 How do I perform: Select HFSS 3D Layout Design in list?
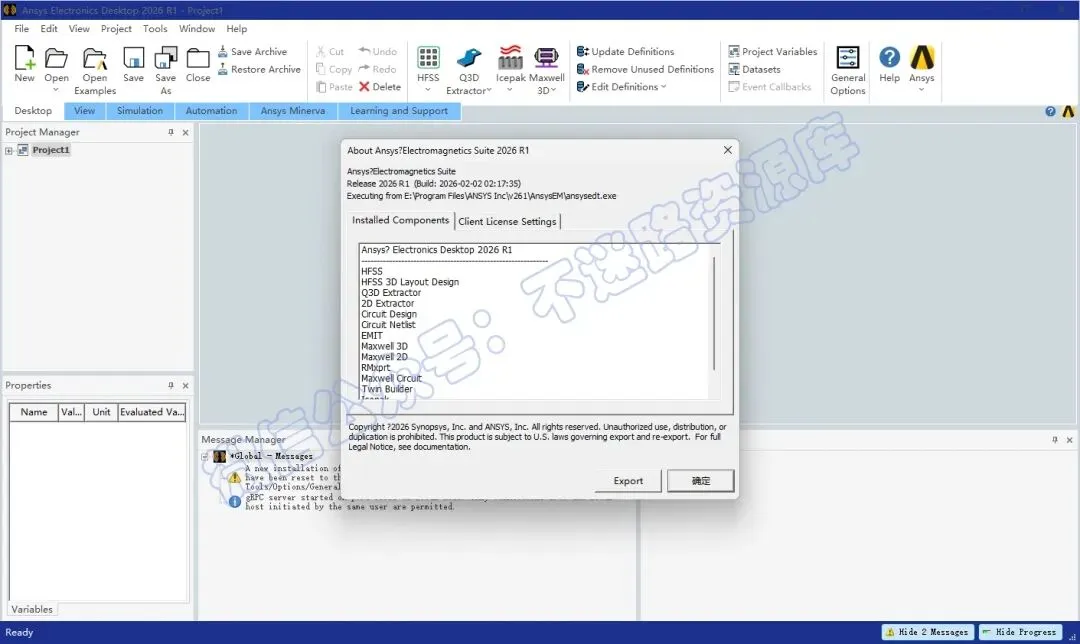[410, 282]
